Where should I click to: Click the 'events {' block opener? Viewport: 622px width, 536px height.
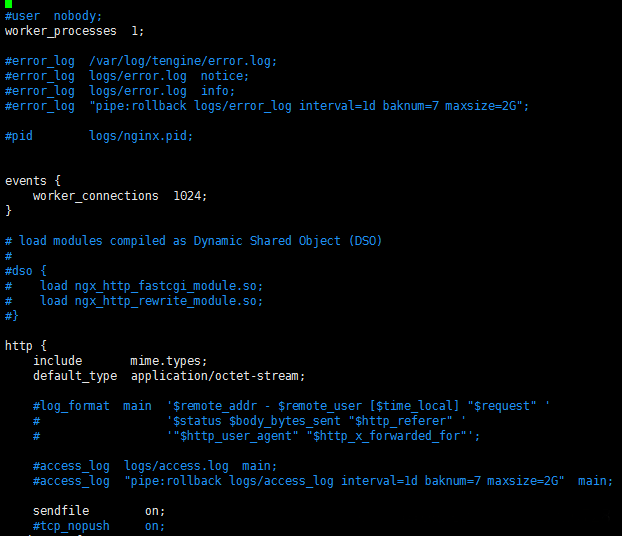pos(33,181)
